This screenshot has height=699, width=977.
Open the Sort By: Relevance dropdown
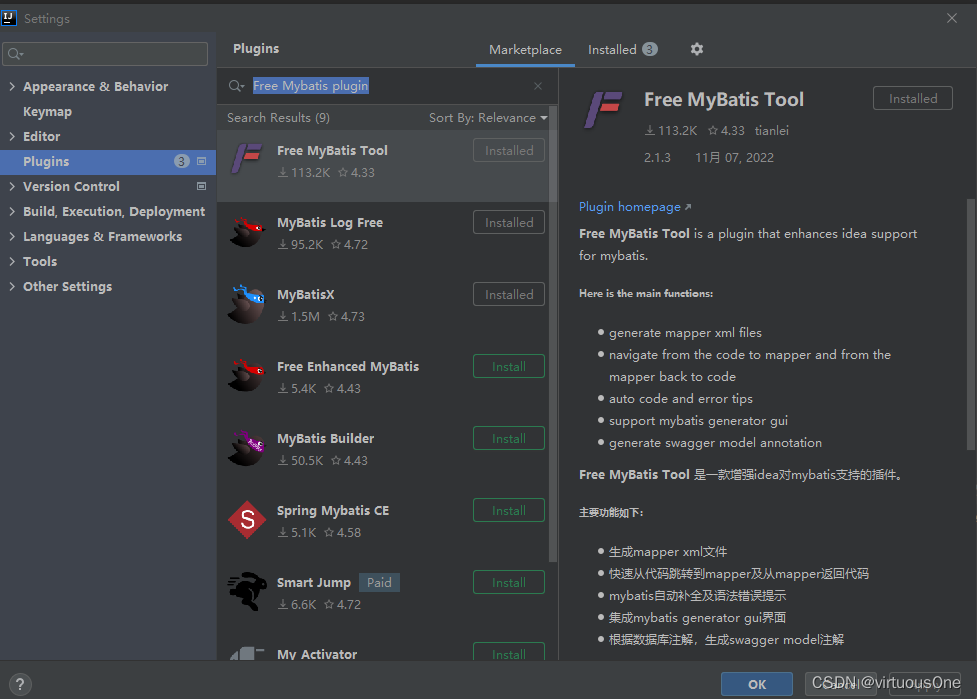click(488, 118)
